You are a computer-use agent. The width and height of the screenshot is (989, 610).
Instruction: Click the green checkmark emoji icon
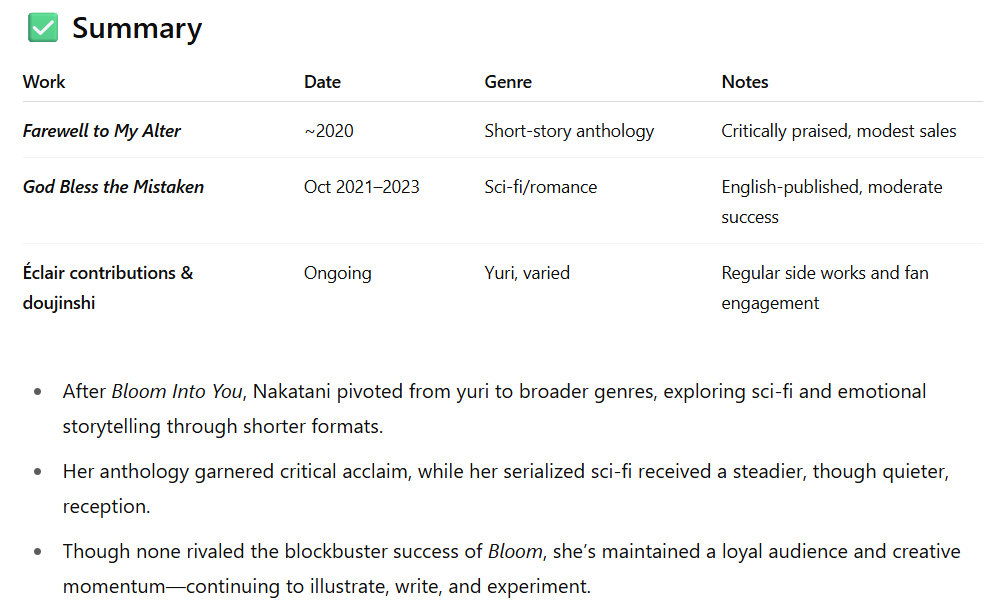pos(43,28)
